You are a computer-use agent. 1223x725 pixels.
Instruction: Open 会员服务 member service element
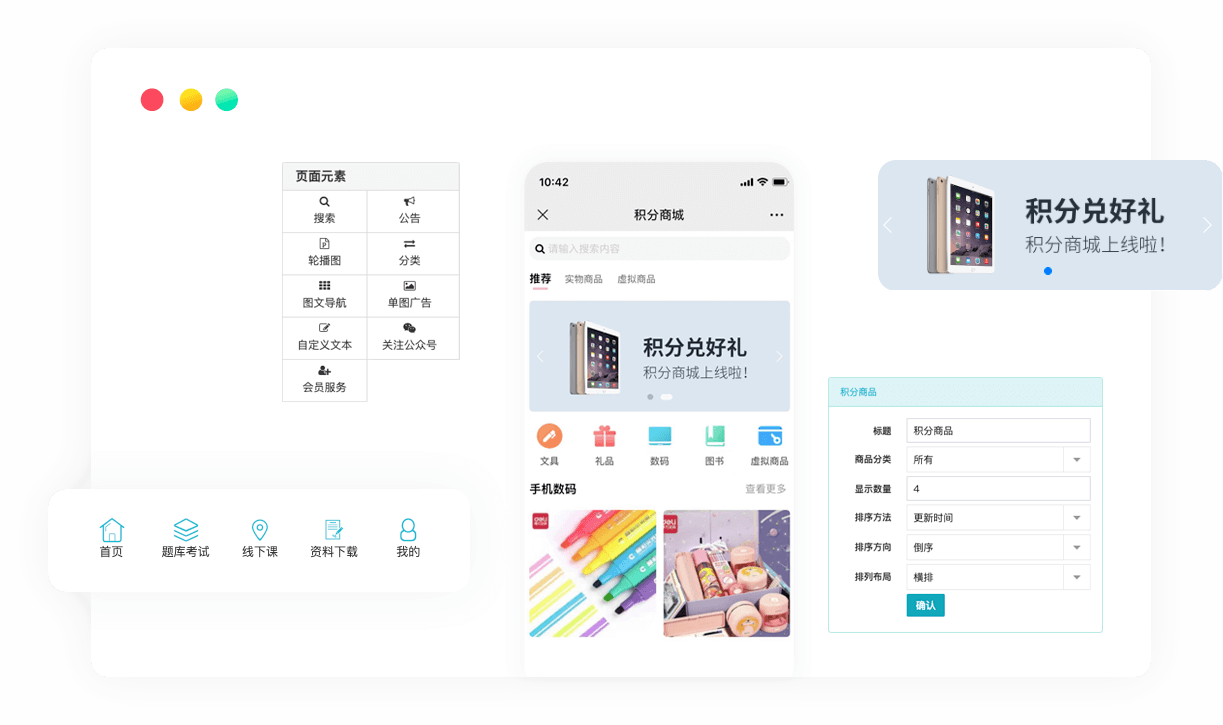tap(324, 379)
